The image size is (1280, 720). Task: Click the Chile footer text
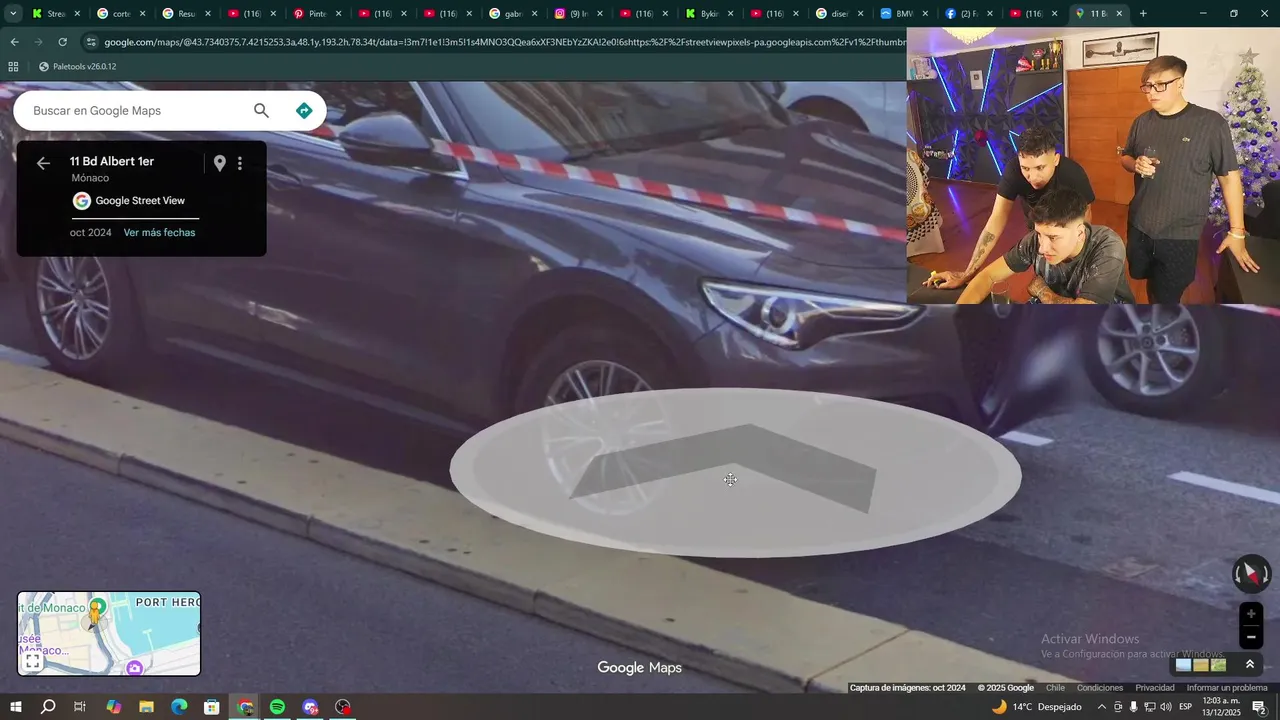point(1055,688)
